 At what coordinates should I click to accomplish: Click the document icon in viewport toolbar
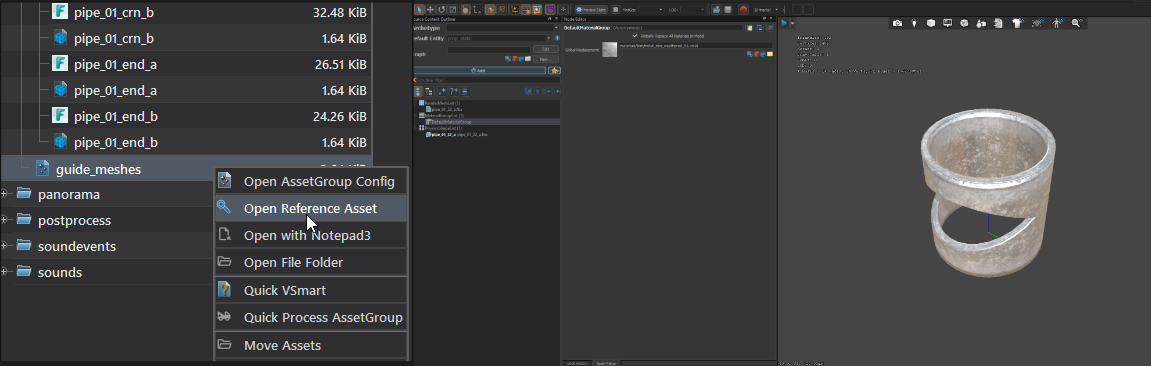(998, 23)
